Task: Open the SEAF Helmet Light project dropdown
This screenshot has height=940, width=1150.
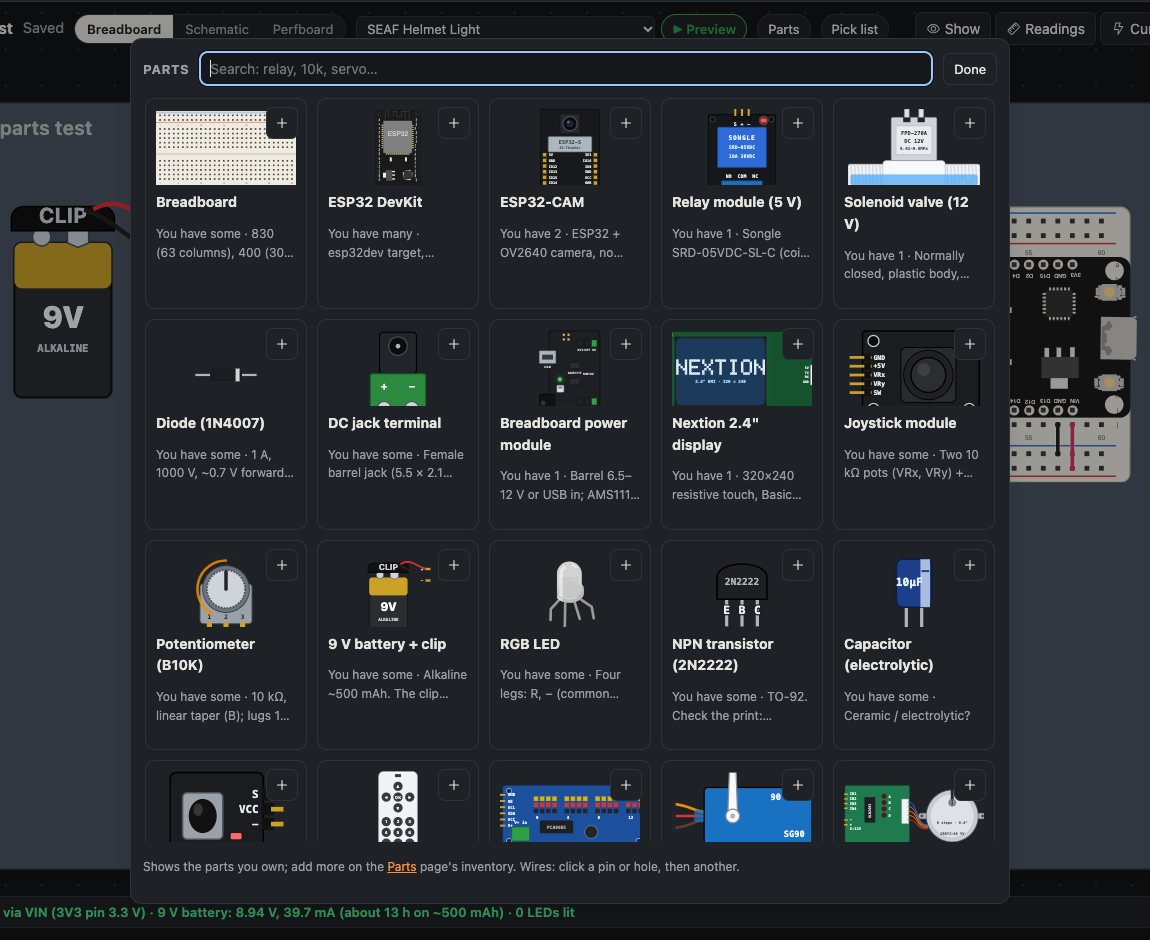Action: 505,29
